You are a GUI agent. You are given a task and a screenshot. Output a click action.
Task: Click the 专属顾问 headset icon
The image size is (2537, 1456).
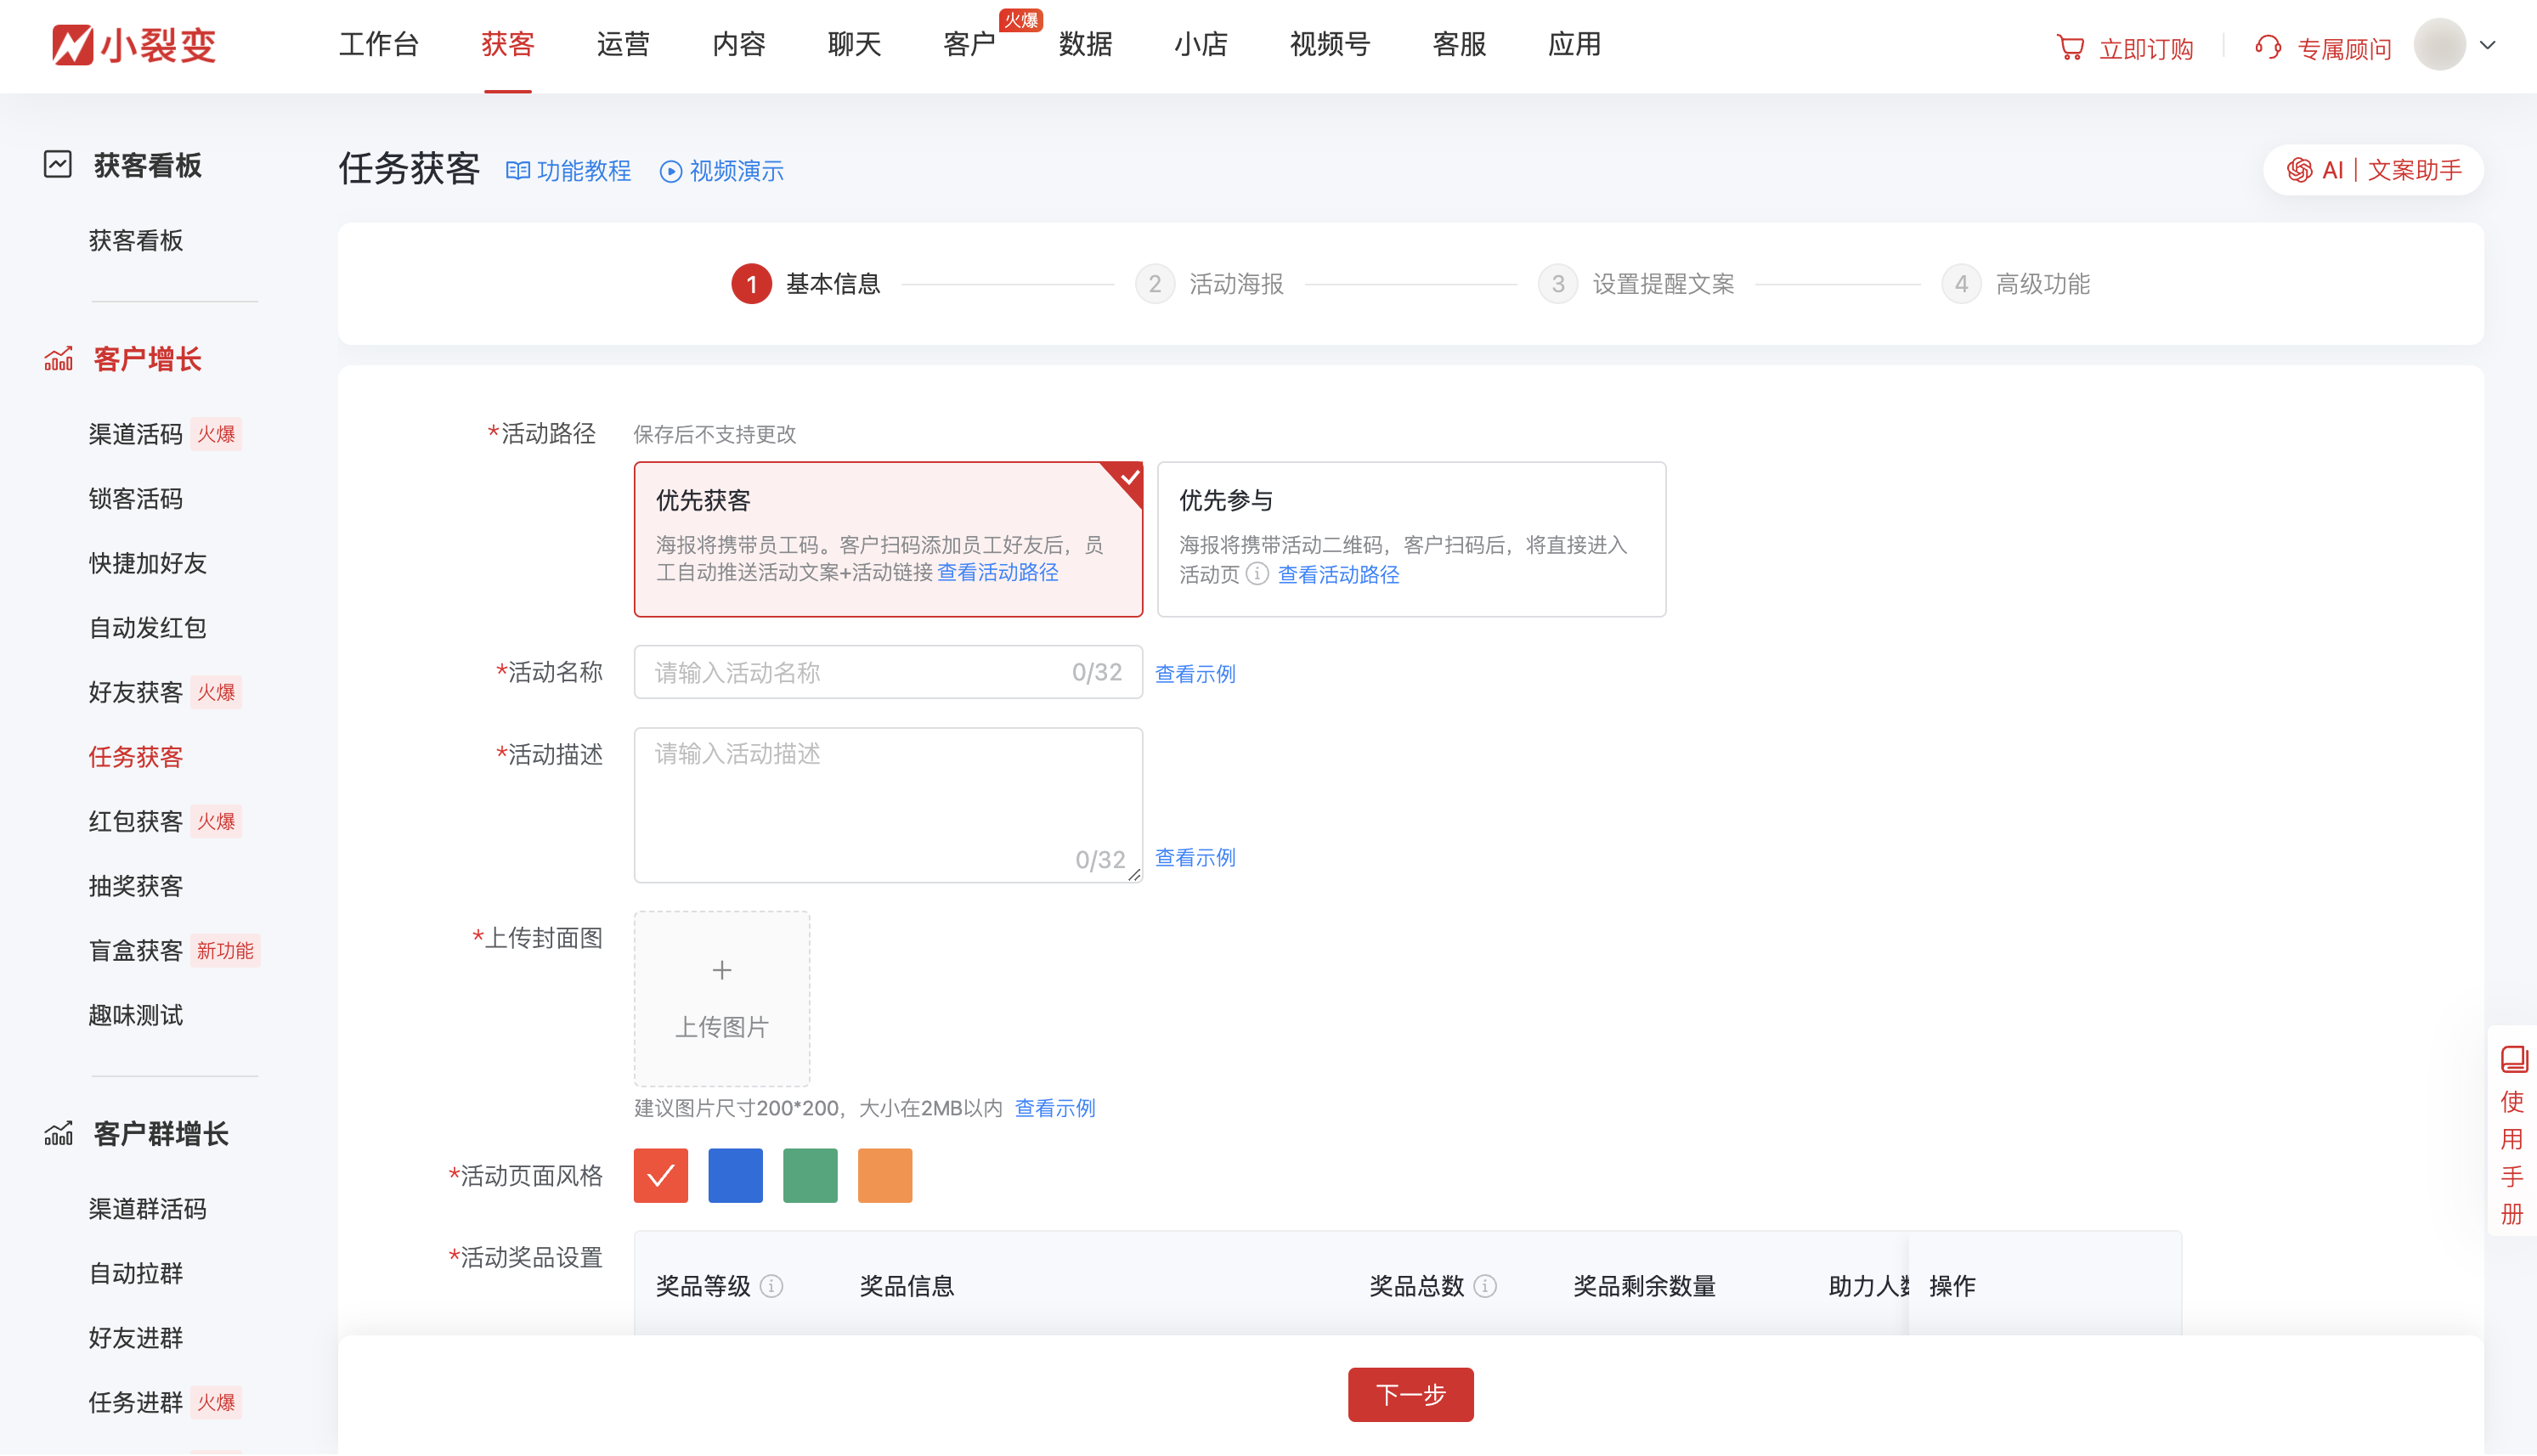2266,47
